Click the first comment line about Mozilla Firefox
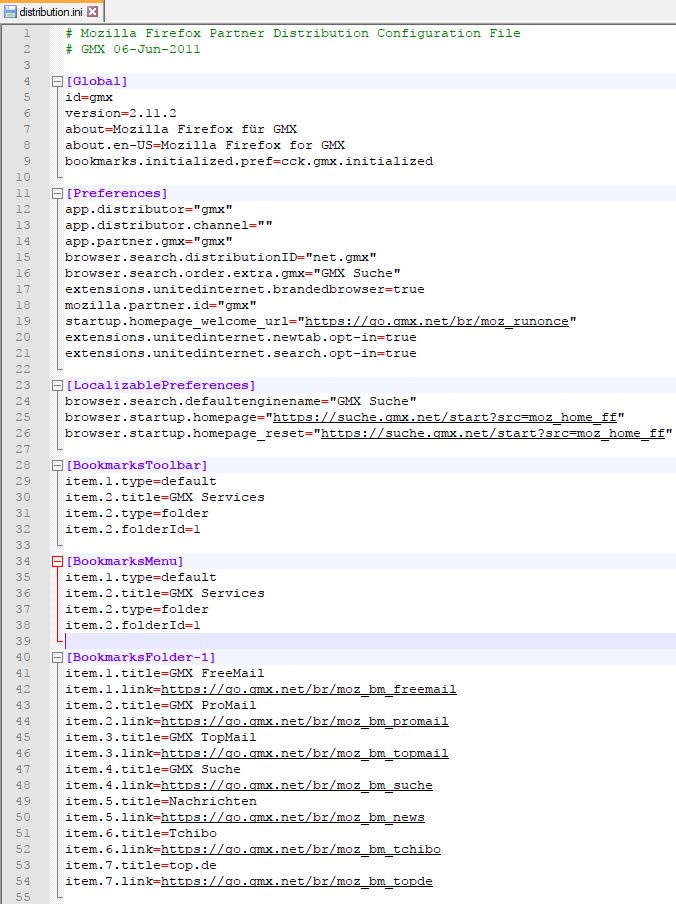Screen dimensions: 676x904 pos(293,33)
